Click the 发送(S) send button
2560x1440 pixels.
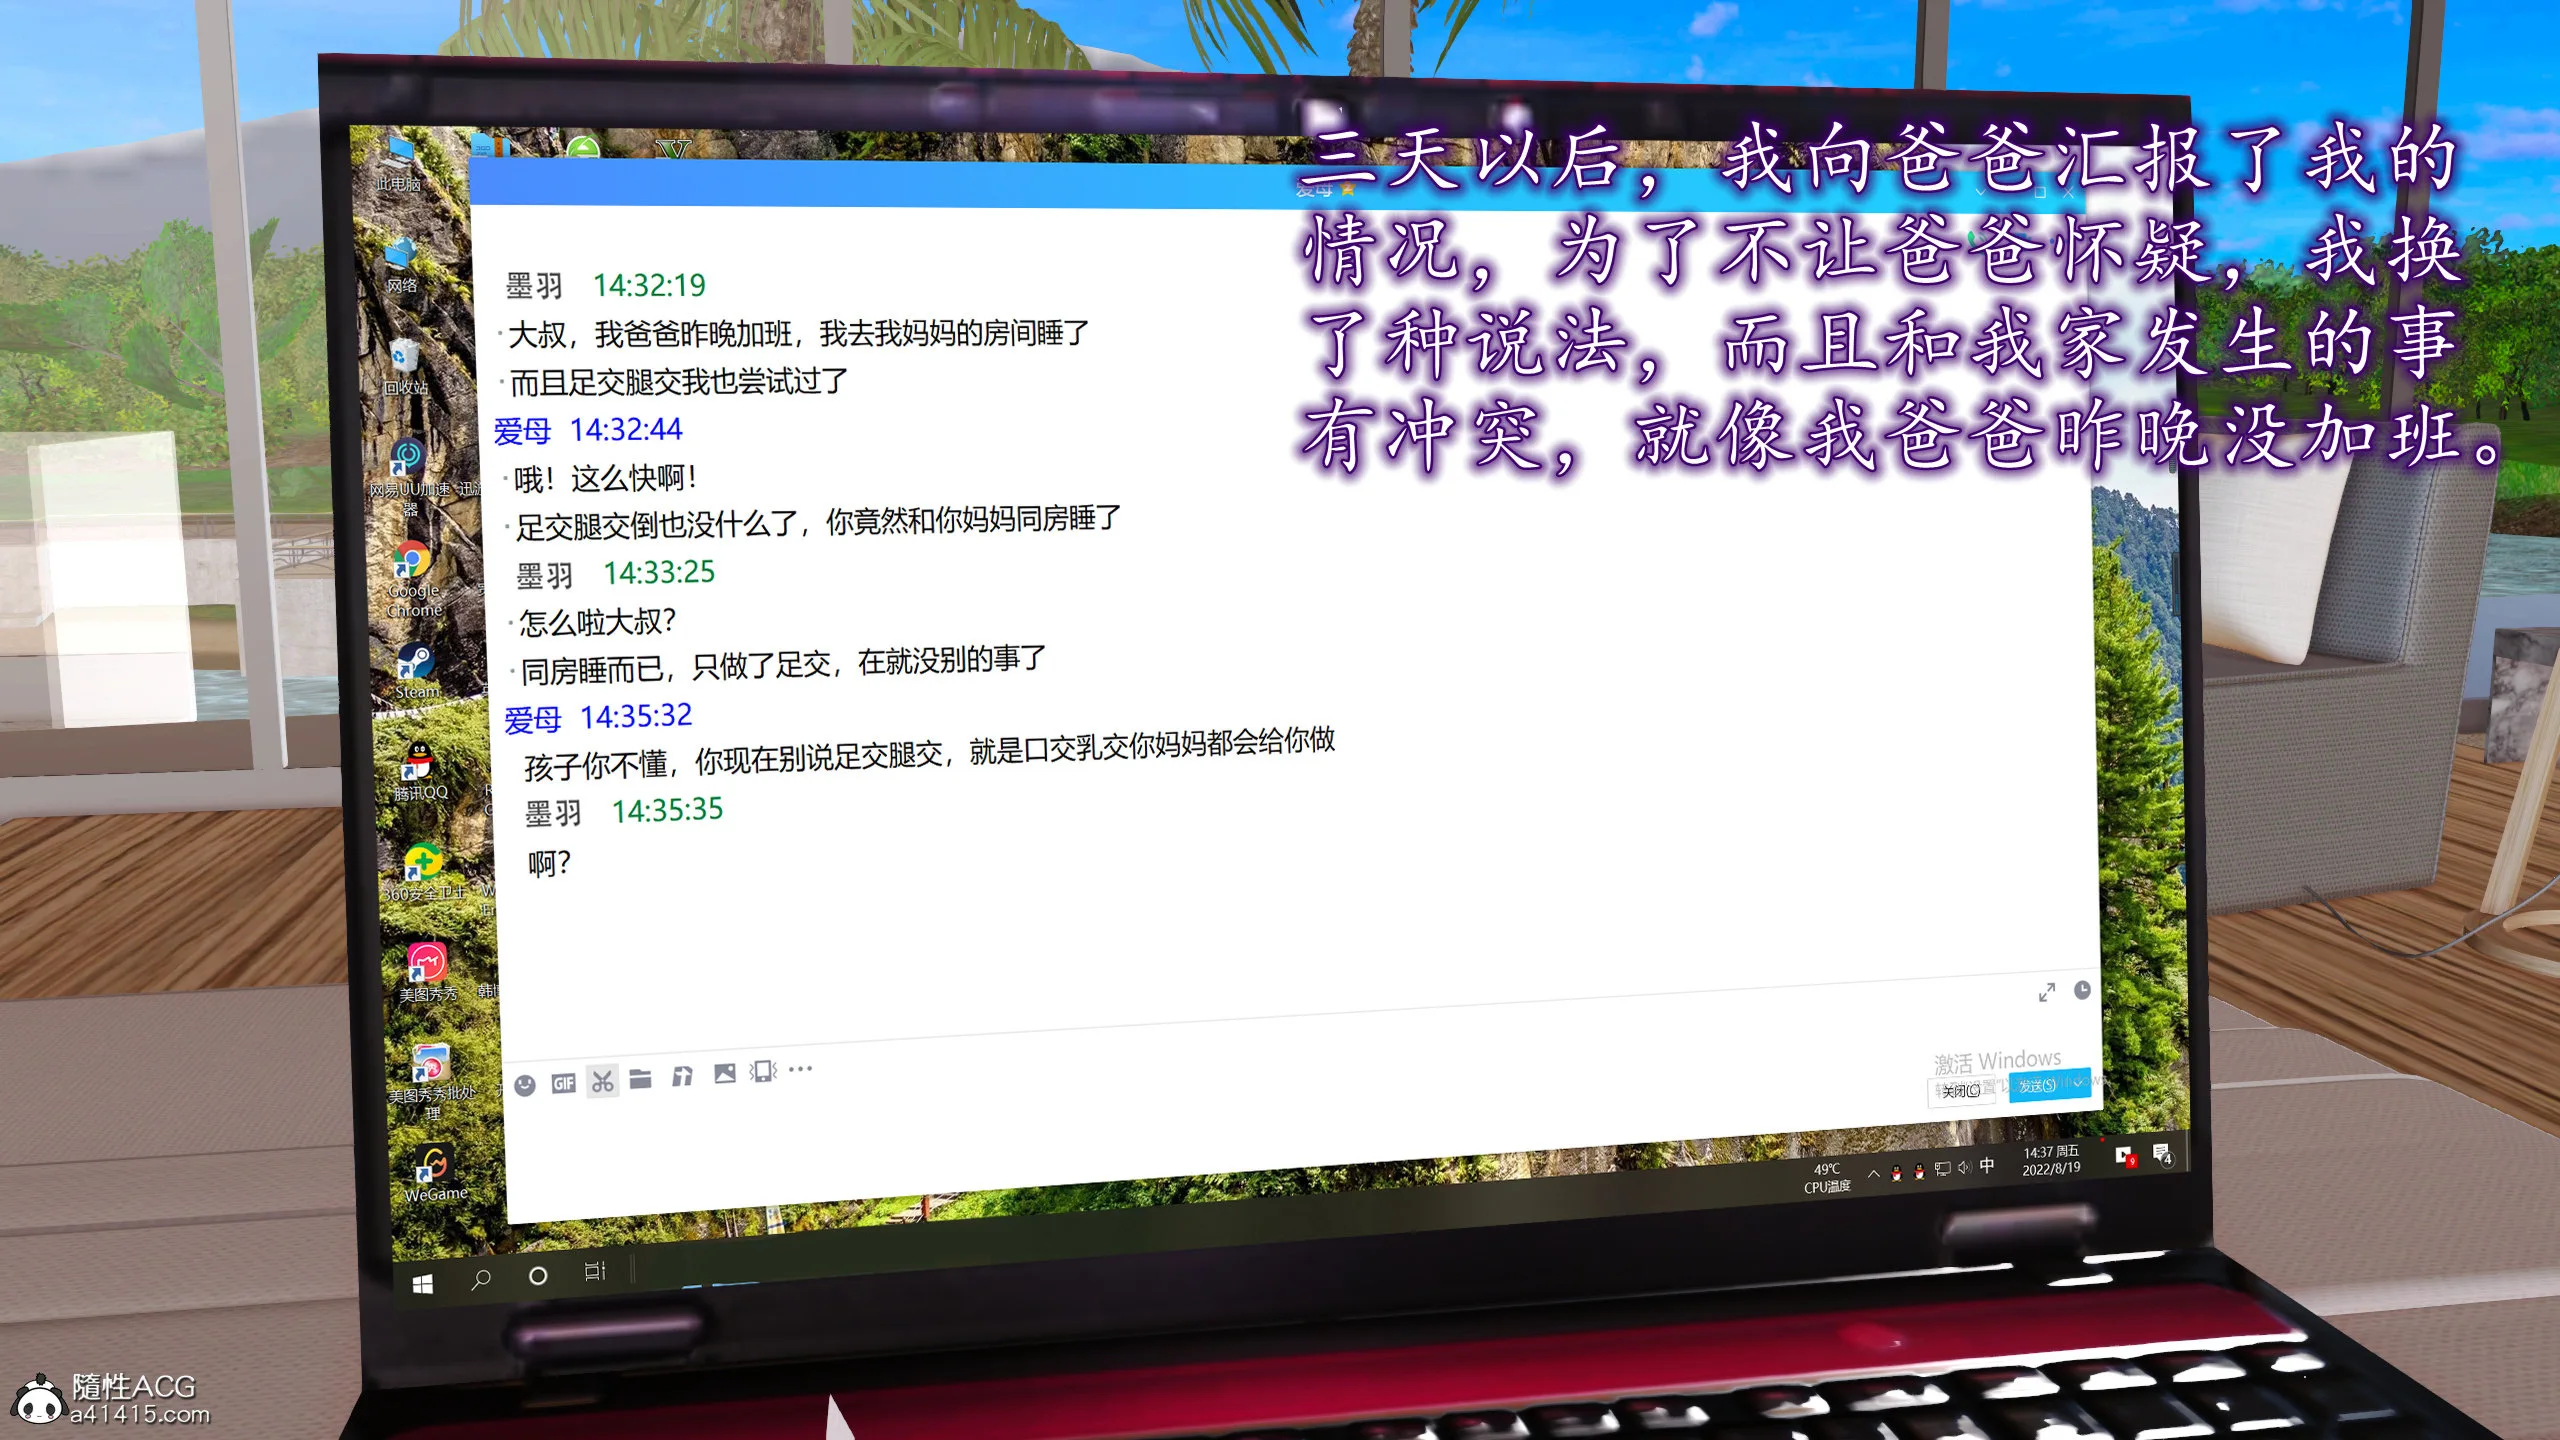[2037, 1086]
